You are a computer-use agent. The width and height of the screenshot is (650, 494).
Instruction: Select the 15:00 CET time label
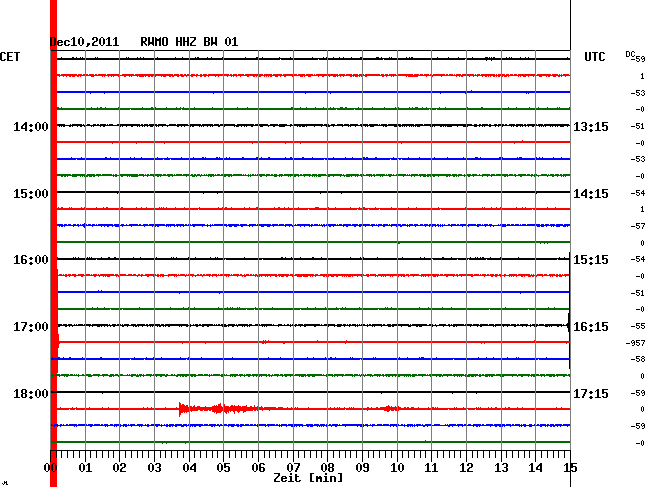(31, 194)
